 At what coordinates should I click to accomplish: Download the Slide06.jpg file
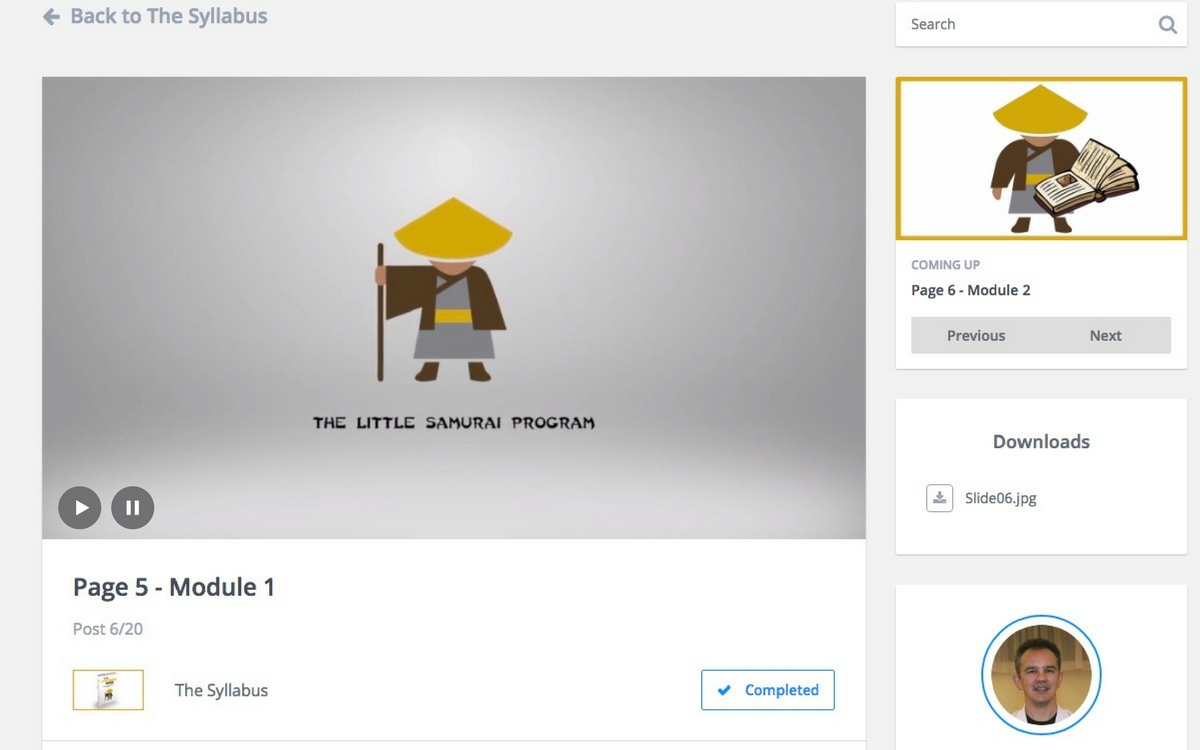click(x=1000, y=498)
